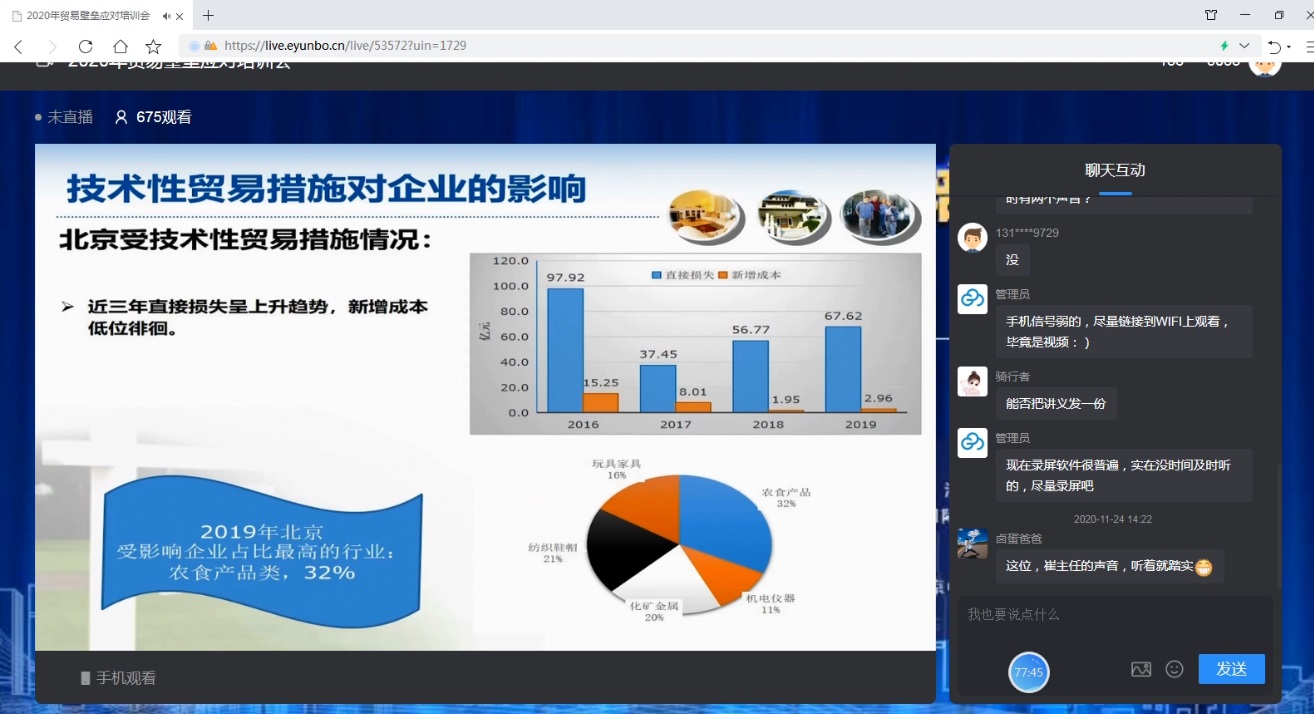Reload the page with refresh icon
This screenshot has height=714, width=1314.
click(85, 46)
